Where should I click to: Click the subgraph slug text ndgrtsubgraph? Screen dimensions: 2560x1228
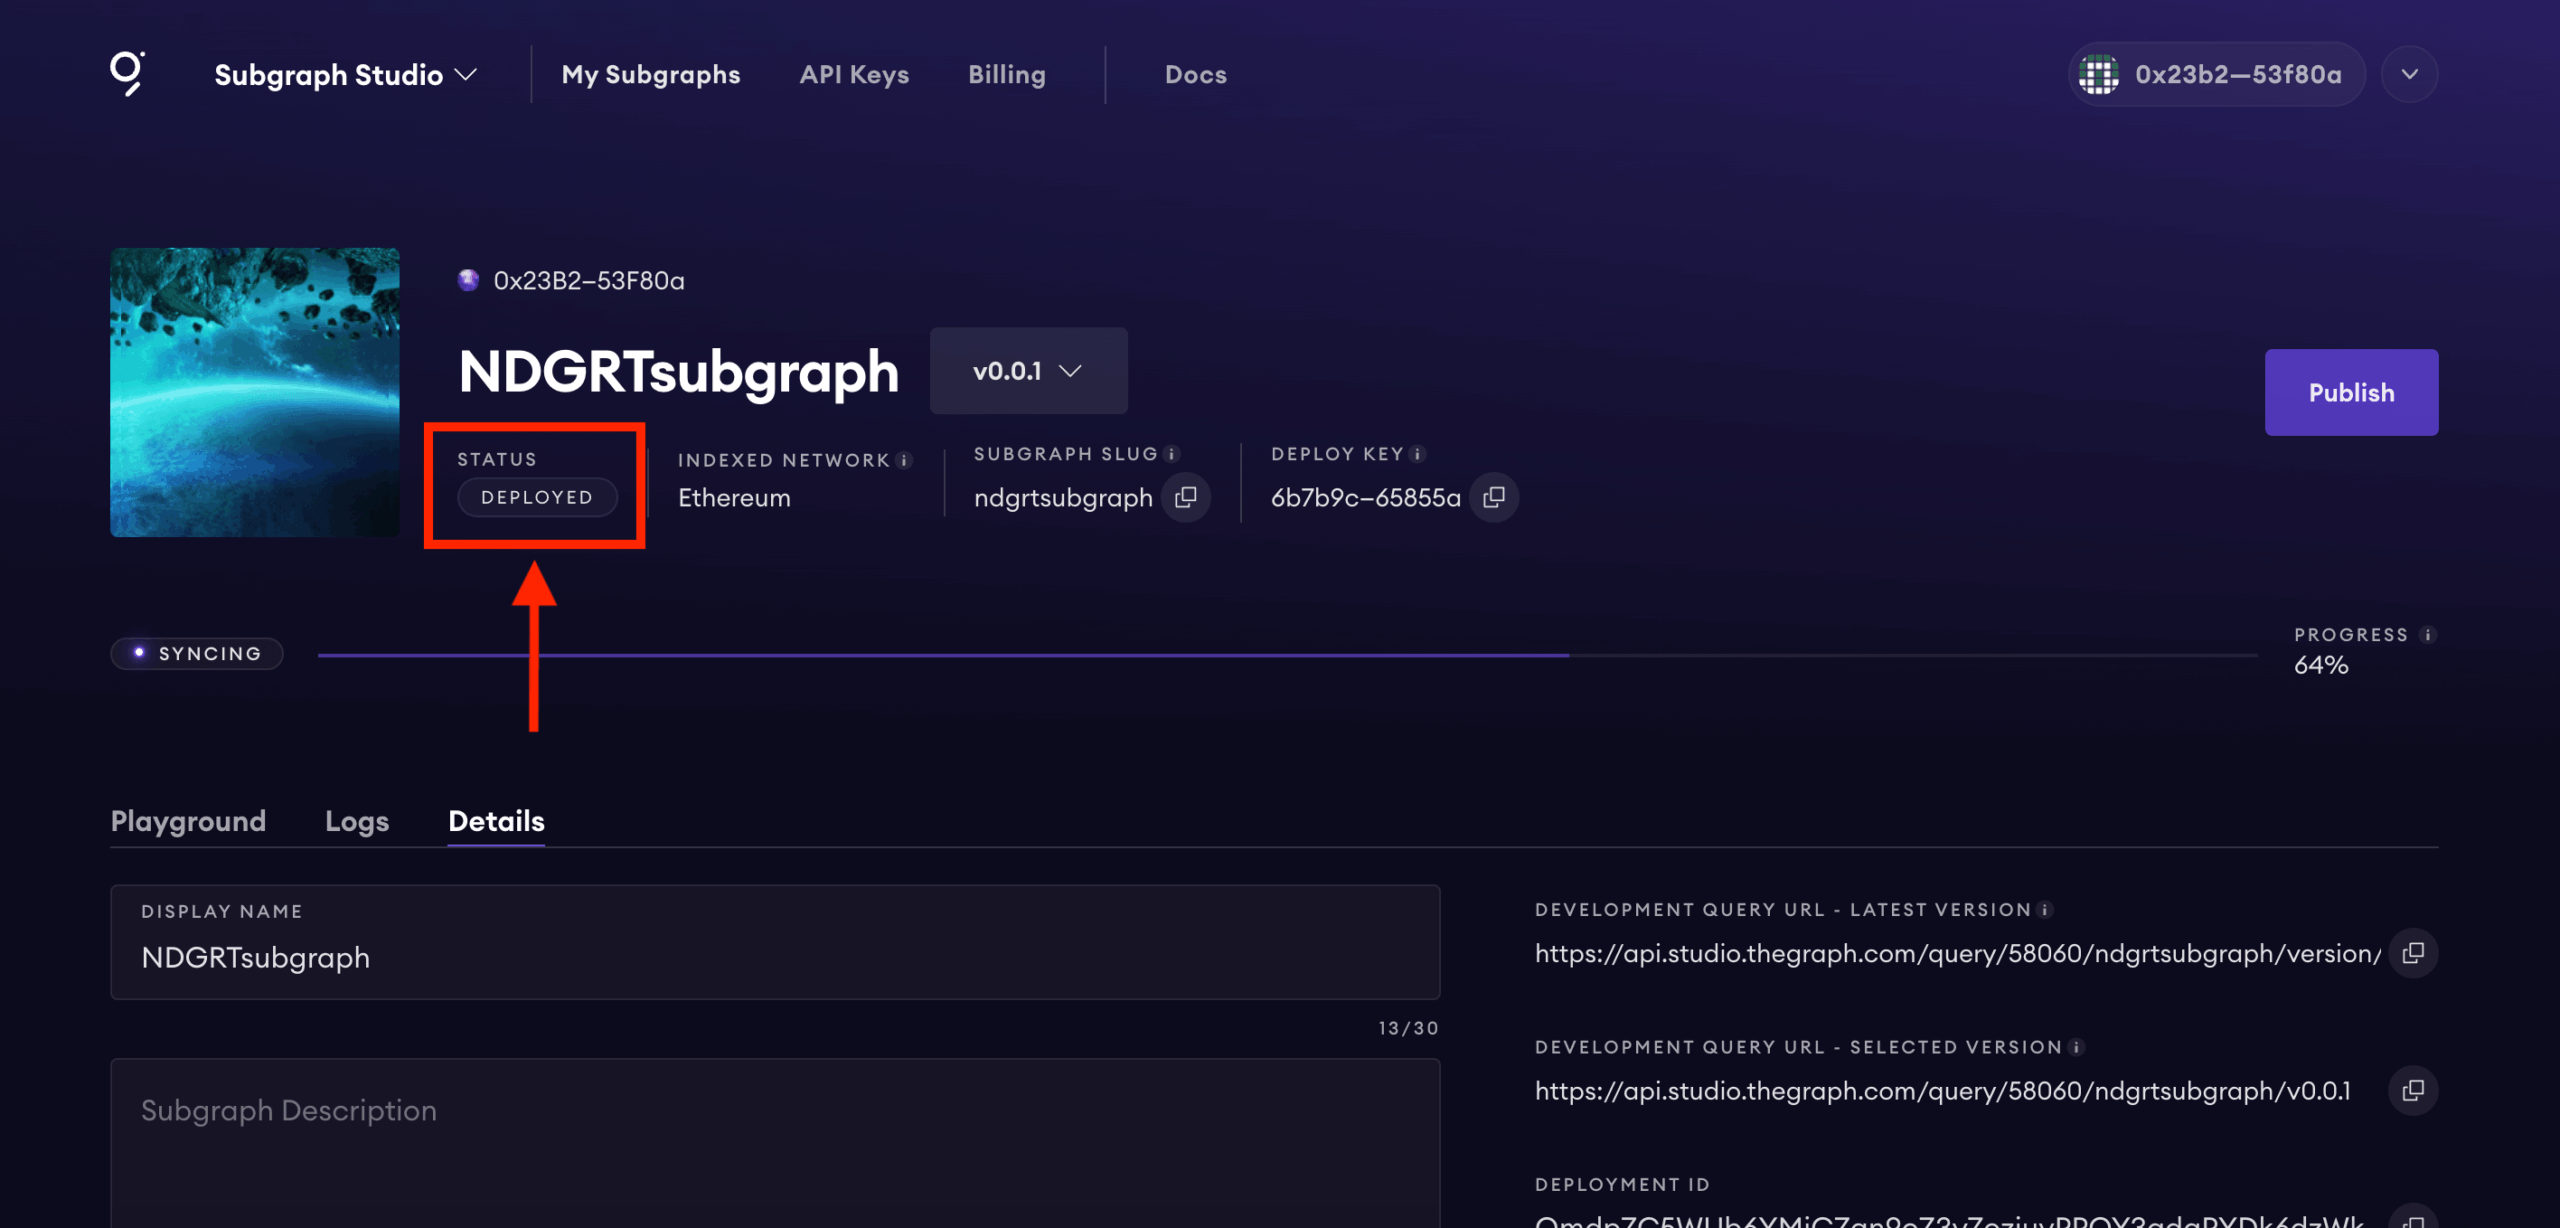point(1063,498)
